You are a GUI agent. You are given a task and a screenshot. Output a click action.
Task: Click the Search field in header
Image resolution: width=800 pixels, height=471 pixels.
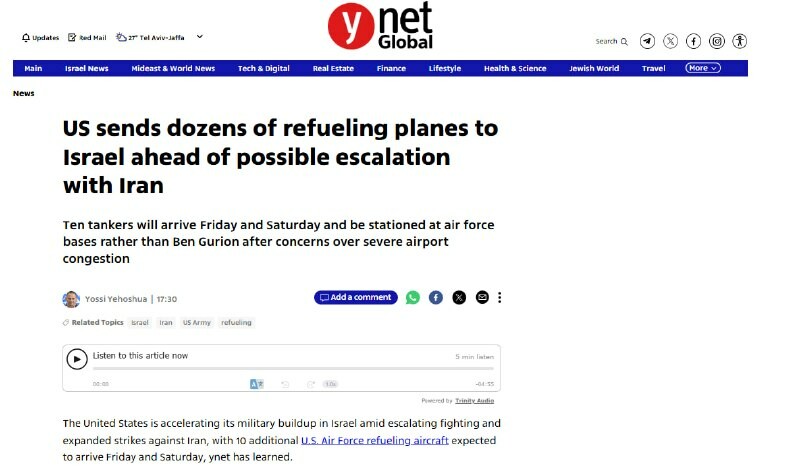coord(611,41)
